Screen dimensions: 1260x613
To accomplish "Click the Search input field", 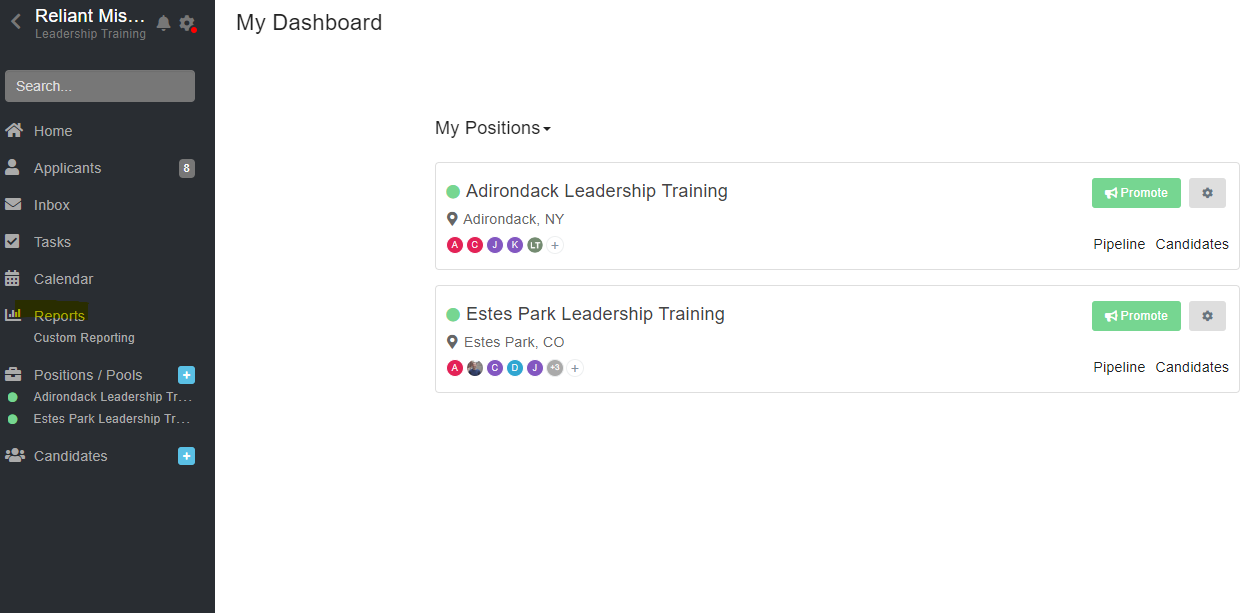I will click(100, 86).
